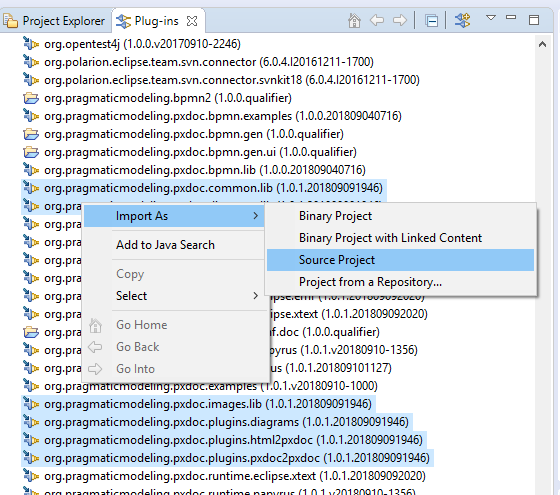The width and height of the screenshot is (560, 495).
Task: Expand the Import As submenu arrow
Action: pos(255,216)
